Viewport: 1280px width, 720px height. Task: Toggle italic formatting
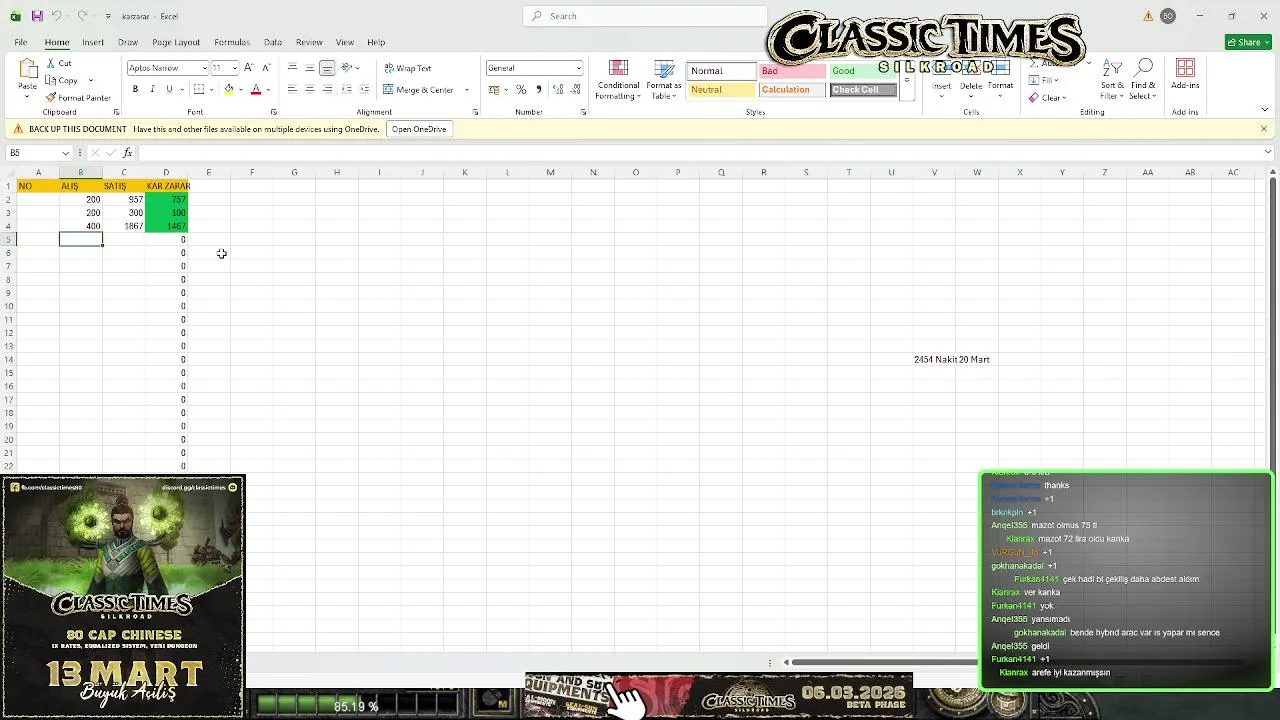[152, 89]
